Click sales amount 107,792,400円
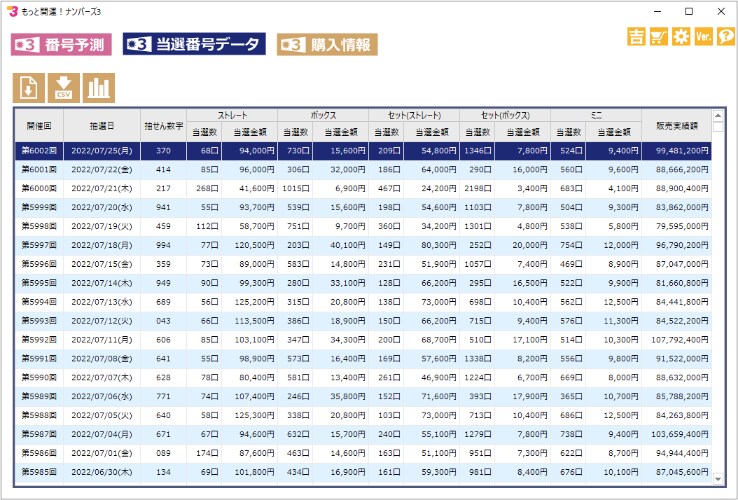 pos(680,339)
